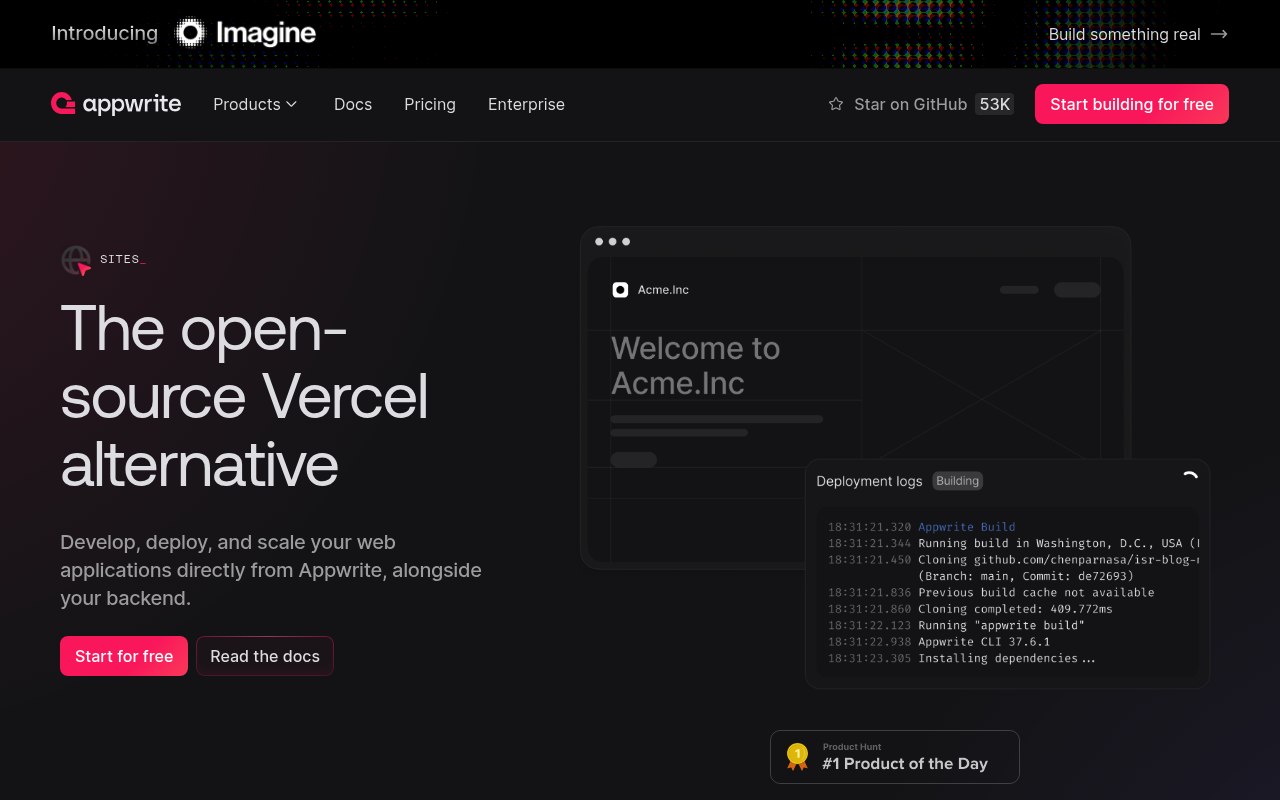This screenshot has width=1280, height=800.
Task: Click the 53K GitHub star count
Action: click(x=993, y=104)
